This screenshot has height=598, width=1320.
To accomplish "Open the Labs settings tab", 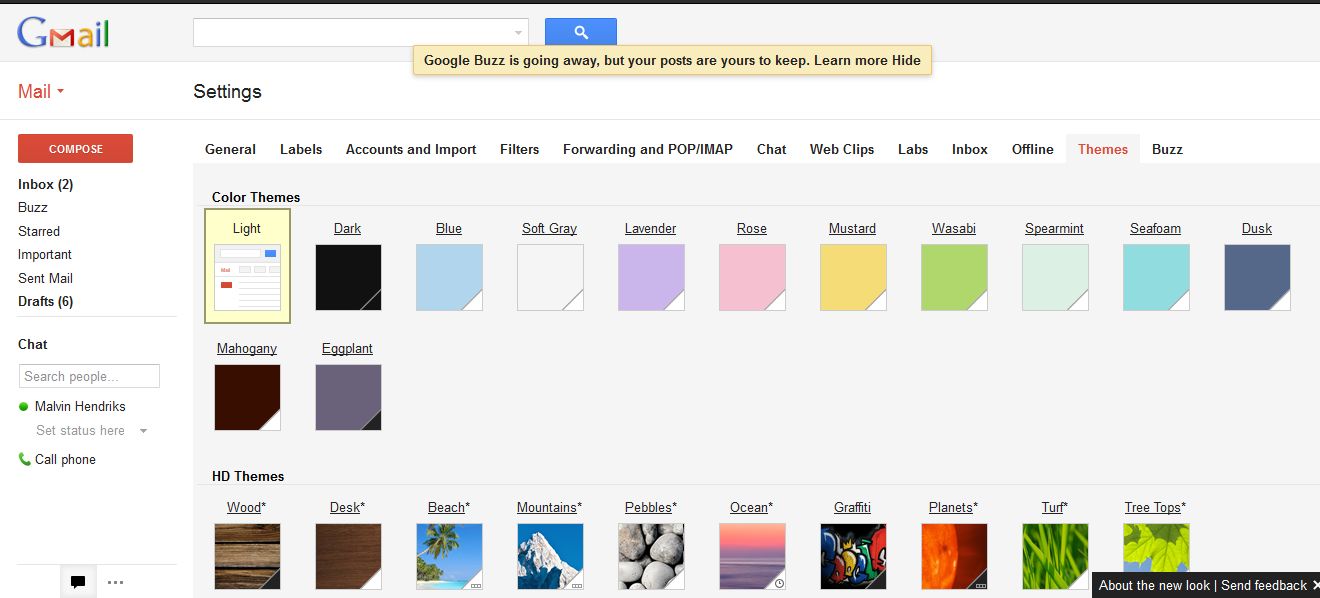I will click(913, 150).
